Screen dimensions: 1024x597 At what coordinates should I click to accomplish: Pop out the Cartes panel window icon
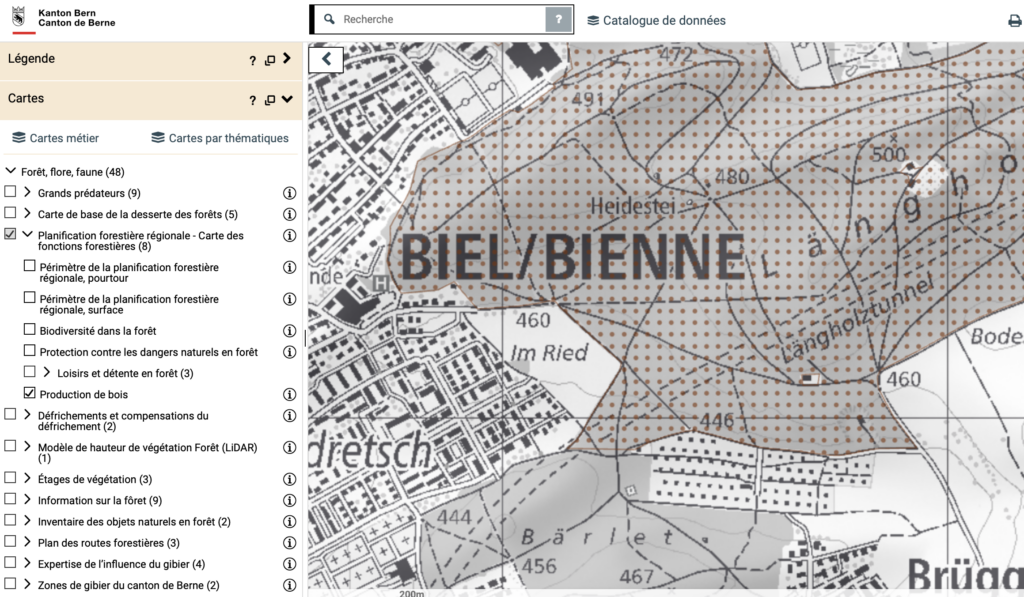coord(270,100)
